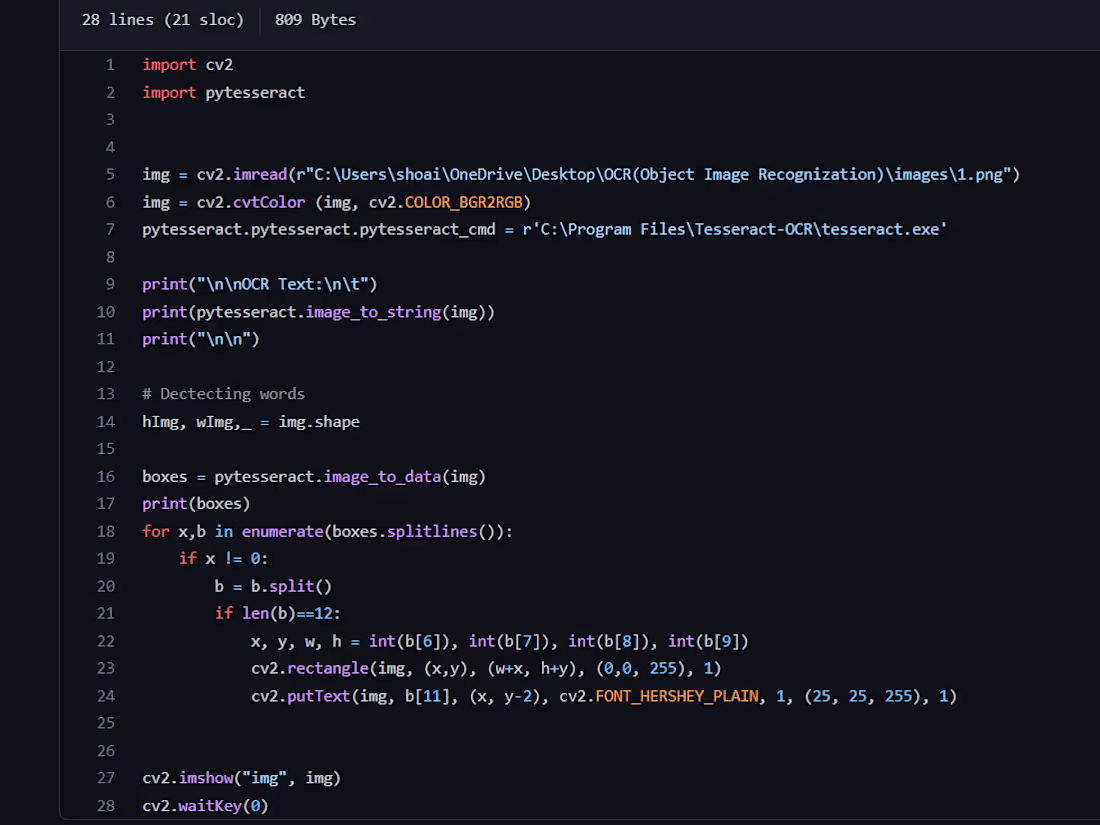
Task: Click the '809 Bytes' file size label
Action: [315, 20]
